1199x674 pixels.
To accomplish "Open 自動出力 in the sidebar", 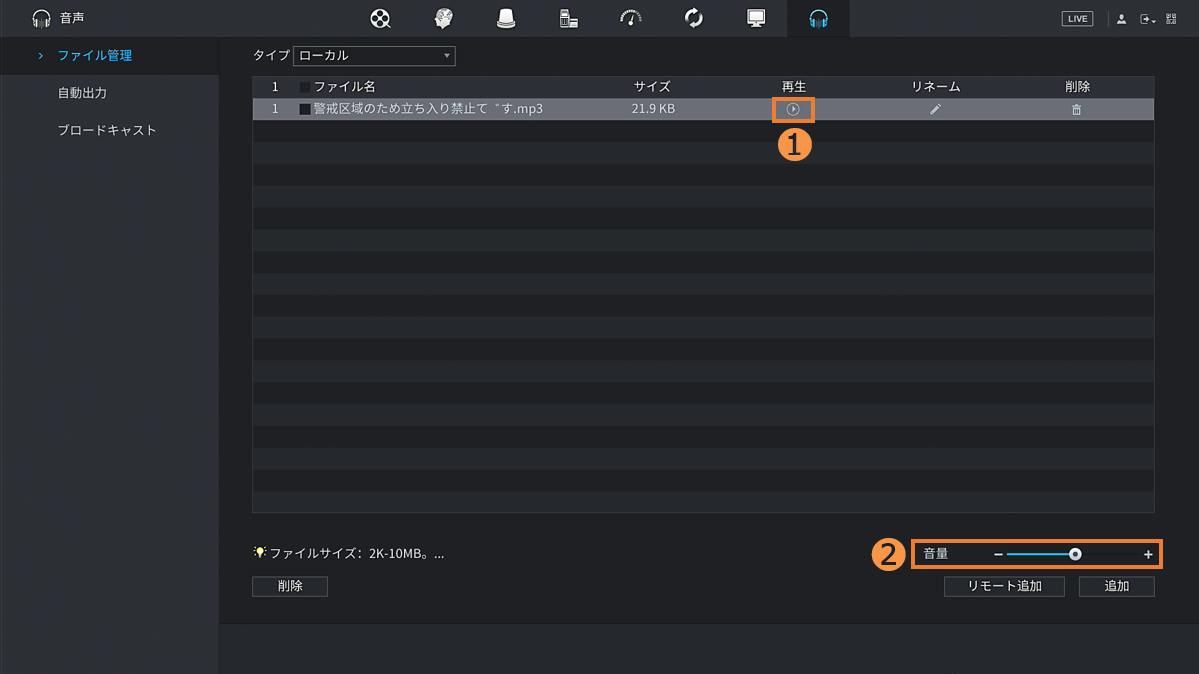I will 82,93.
